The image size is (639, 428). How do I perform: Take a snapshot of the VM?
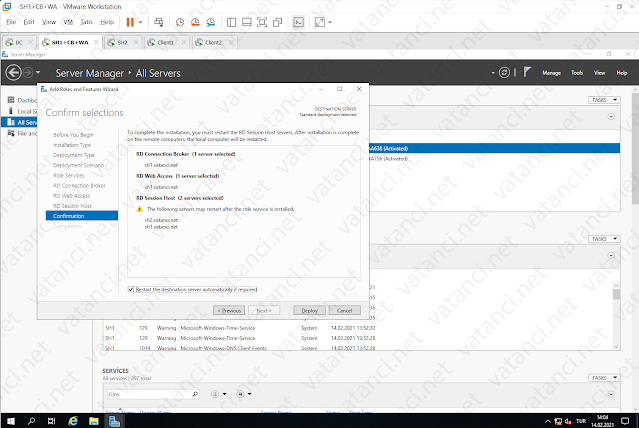pyautogui.click(x=179, y=22)
